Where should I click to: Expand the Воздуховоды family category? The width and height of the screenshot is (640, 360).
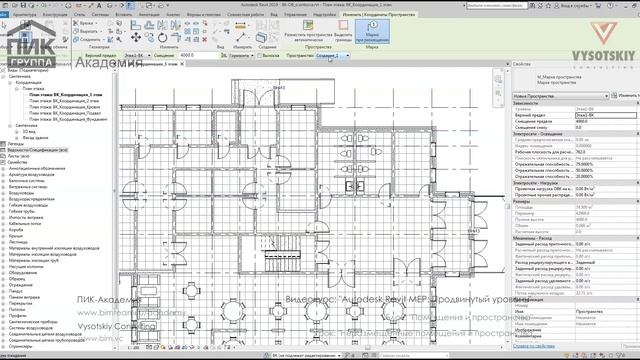[3, 193]
